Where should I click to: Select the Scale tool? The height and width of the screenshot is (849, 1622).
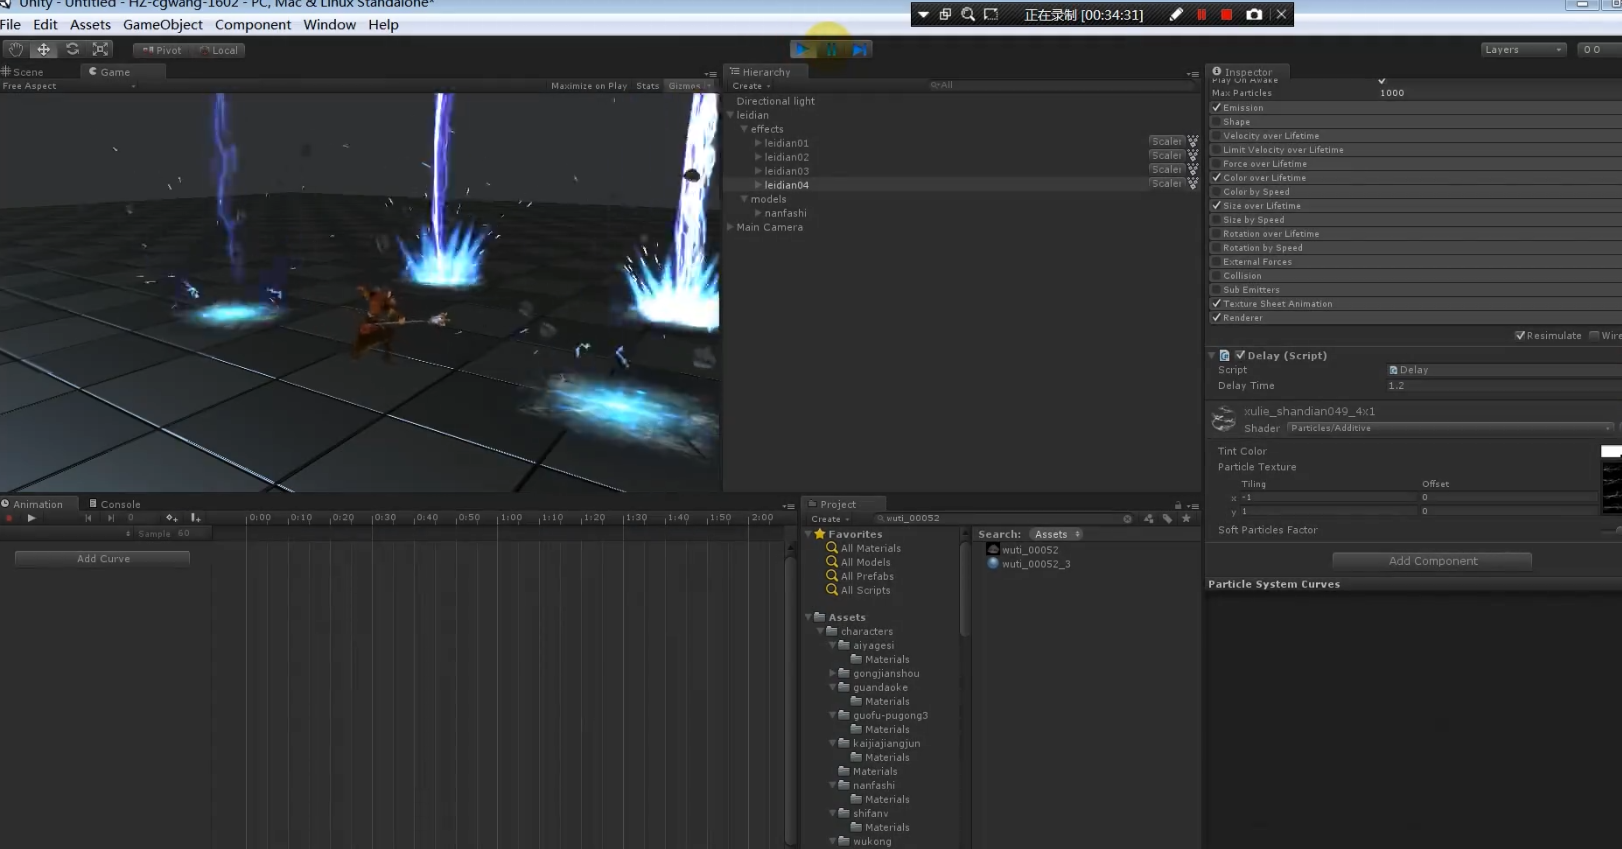[100, 49]
